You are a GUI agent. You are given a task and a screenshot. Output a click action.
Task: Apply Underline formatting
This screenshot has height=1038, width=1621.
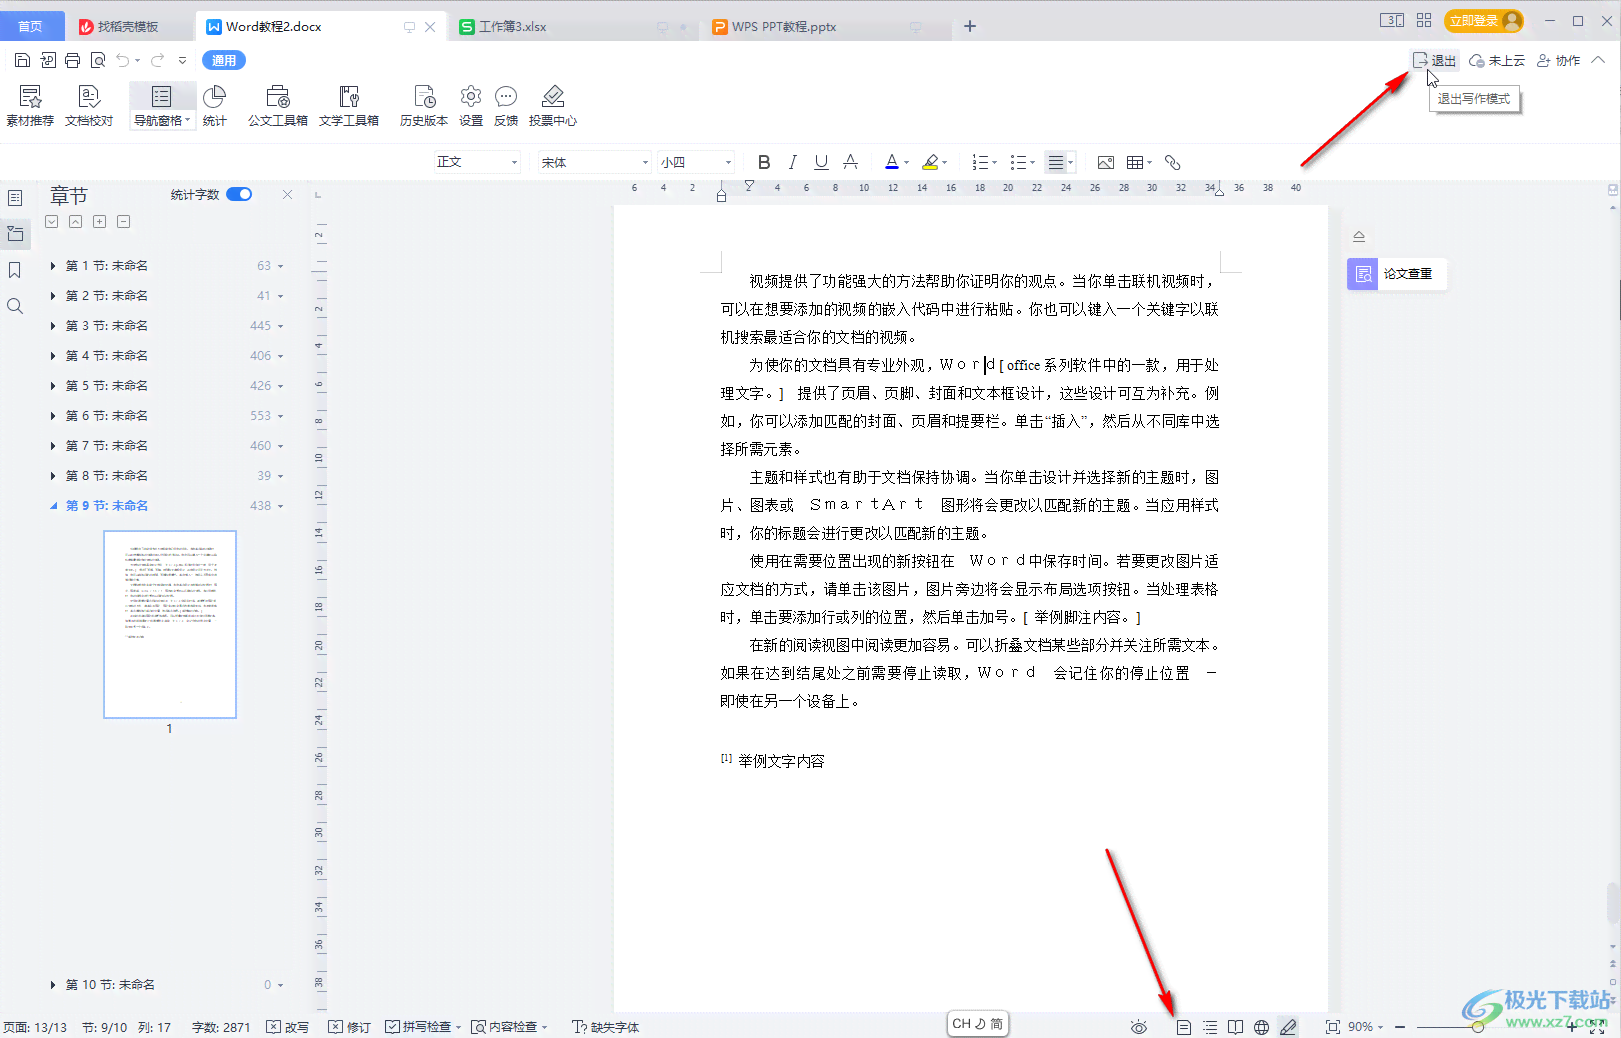pyautogui.click(x=821, y=162)
